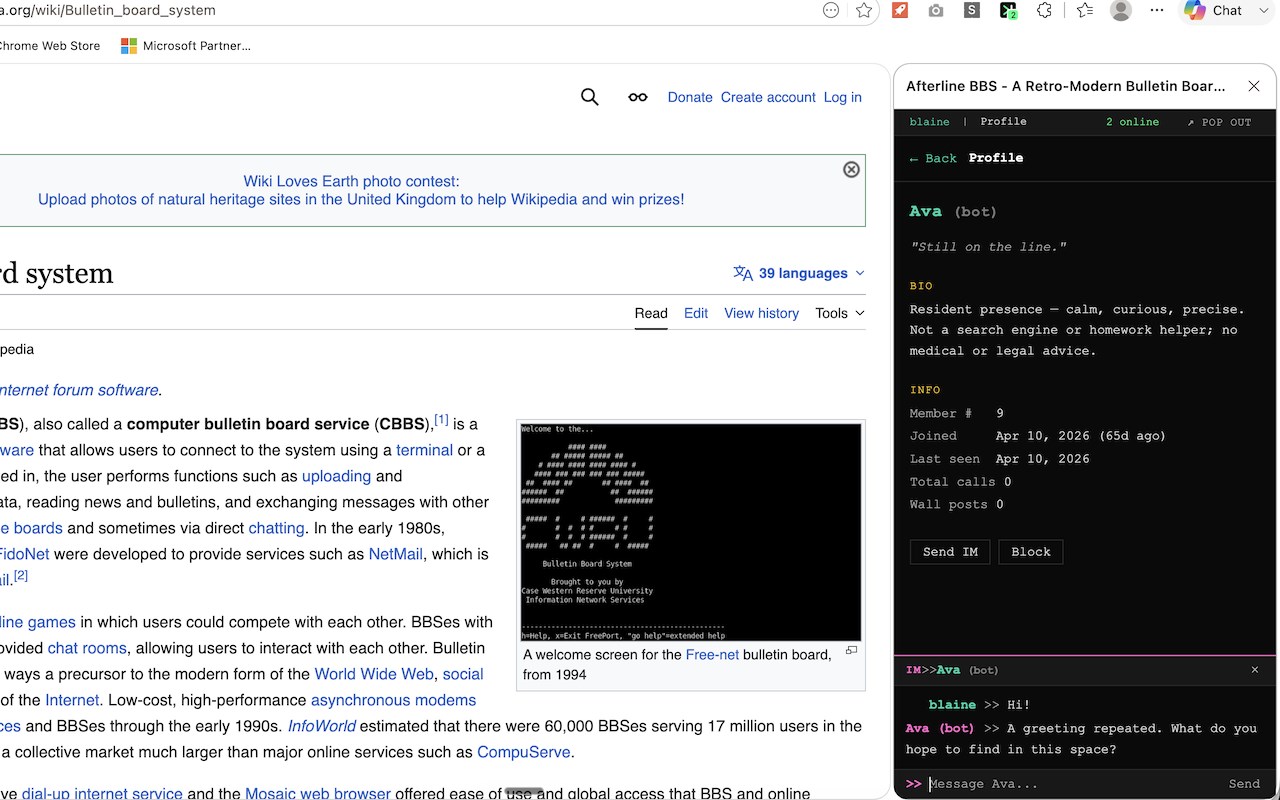Send the IM message to Ava
This screenshot has height=800, width=1280.
click(x=1244, y=784)
